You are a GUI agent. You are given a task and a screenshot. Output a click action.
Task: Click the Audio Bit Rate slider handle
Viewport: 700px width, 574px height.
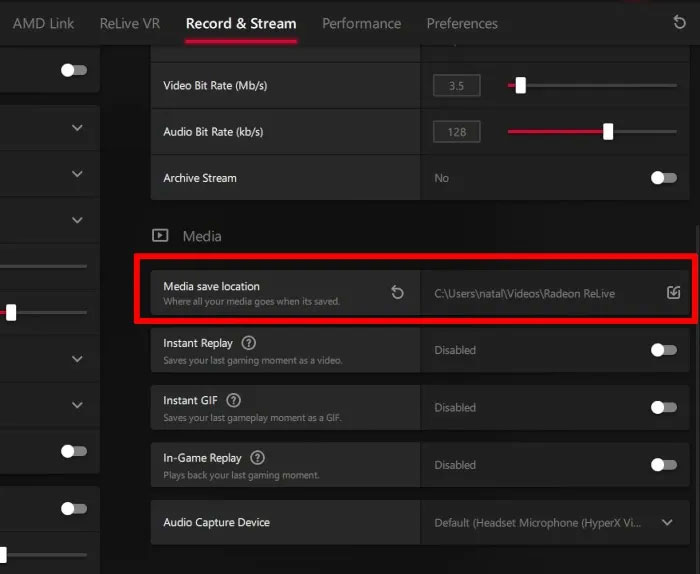coord(608,132)
